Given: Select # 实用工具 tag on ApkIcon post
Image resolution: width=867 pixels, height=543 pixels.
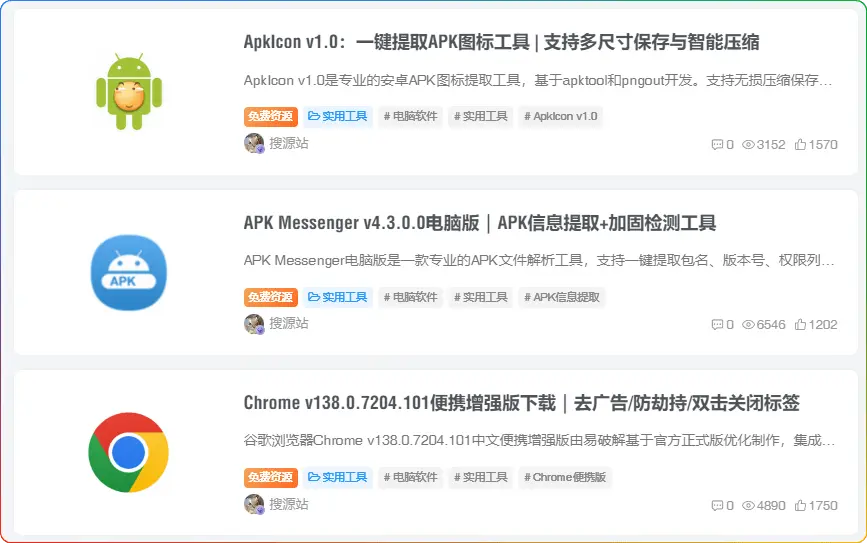Looking at the screenshot, I should (480, 117).
